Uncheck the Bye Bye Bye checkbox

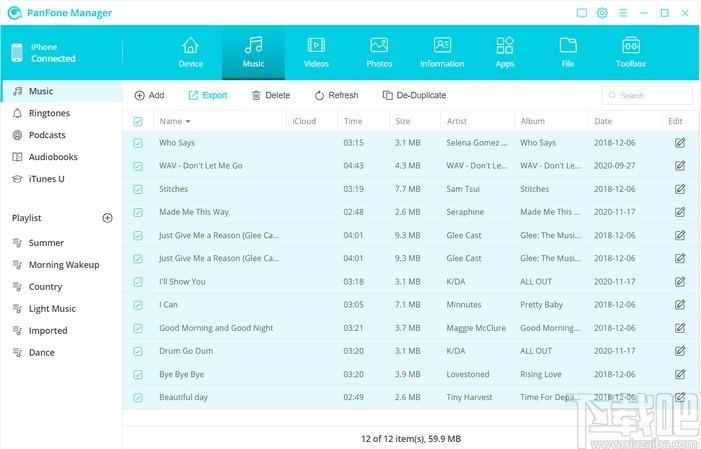click(138, 374)
